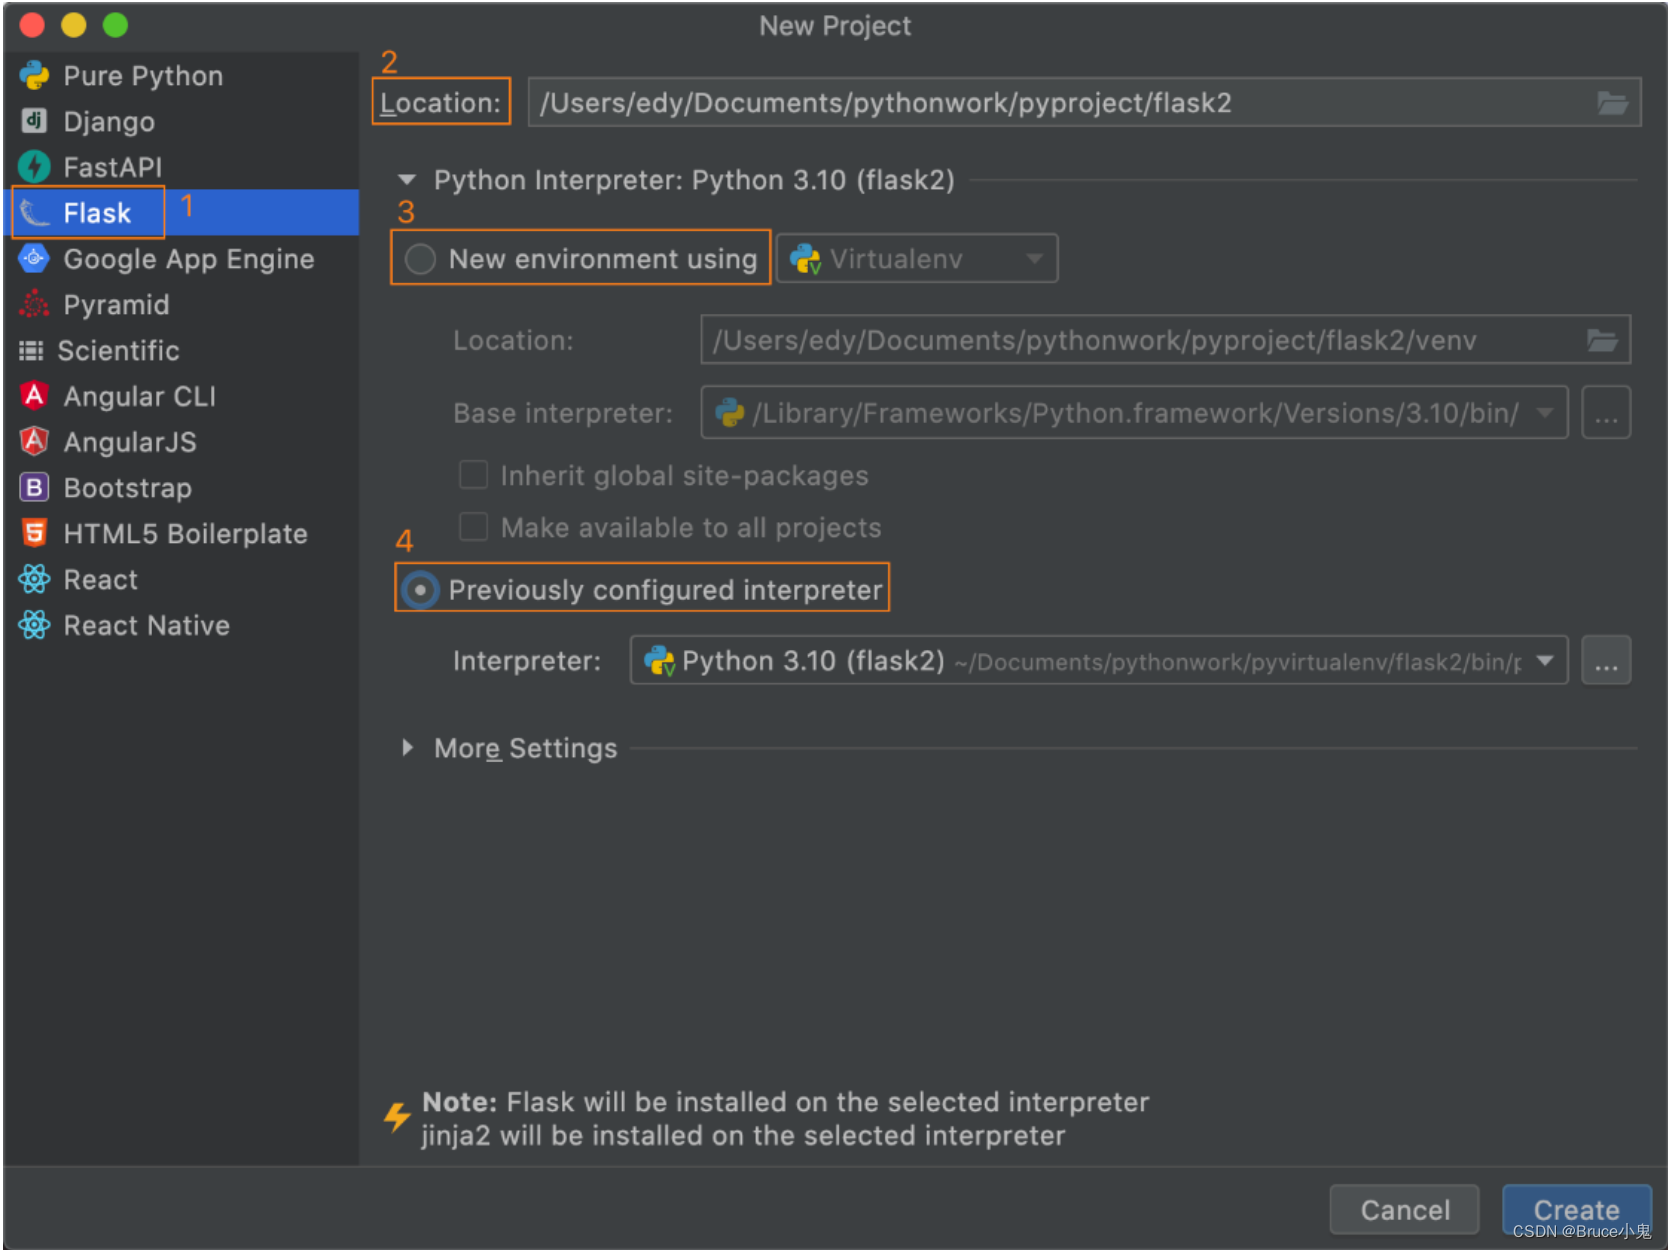Select Flask project type
Screen dimensions: 1668x1250
coord(181,213)
